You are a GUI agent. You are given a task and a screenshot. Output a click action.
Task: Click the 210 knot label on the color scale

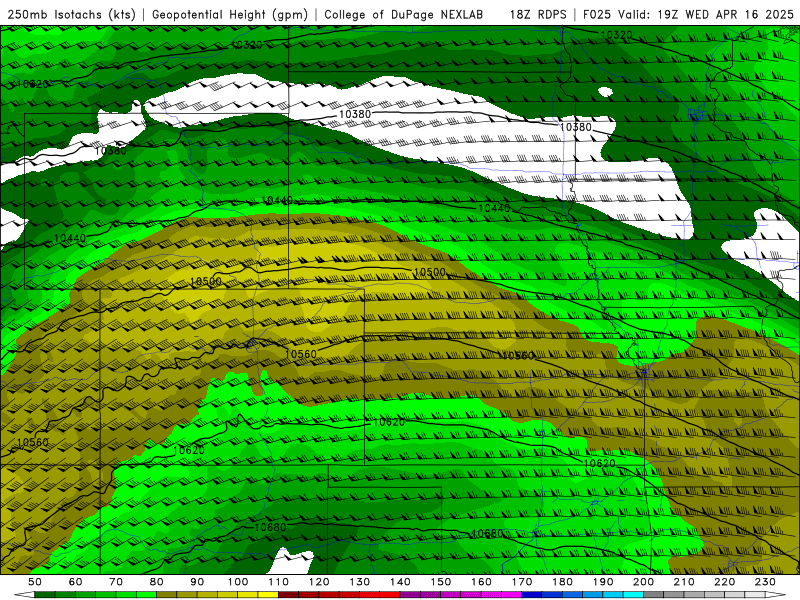[x=684, y=582]
